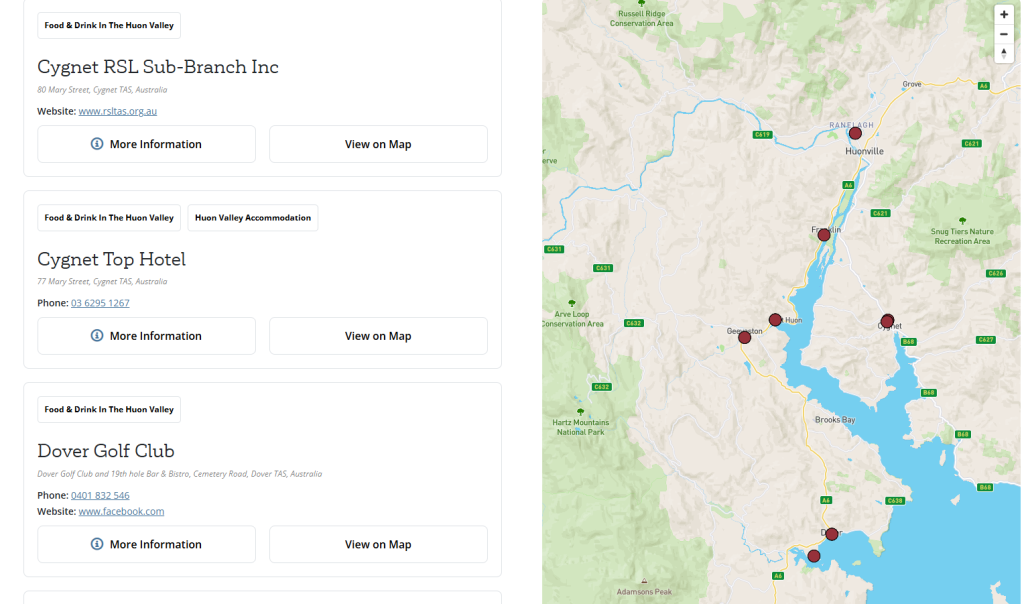Click the map marker at Dover
Image resolution: width=1024 pixels, height=604 pixels.
click(x=831, y=534)
